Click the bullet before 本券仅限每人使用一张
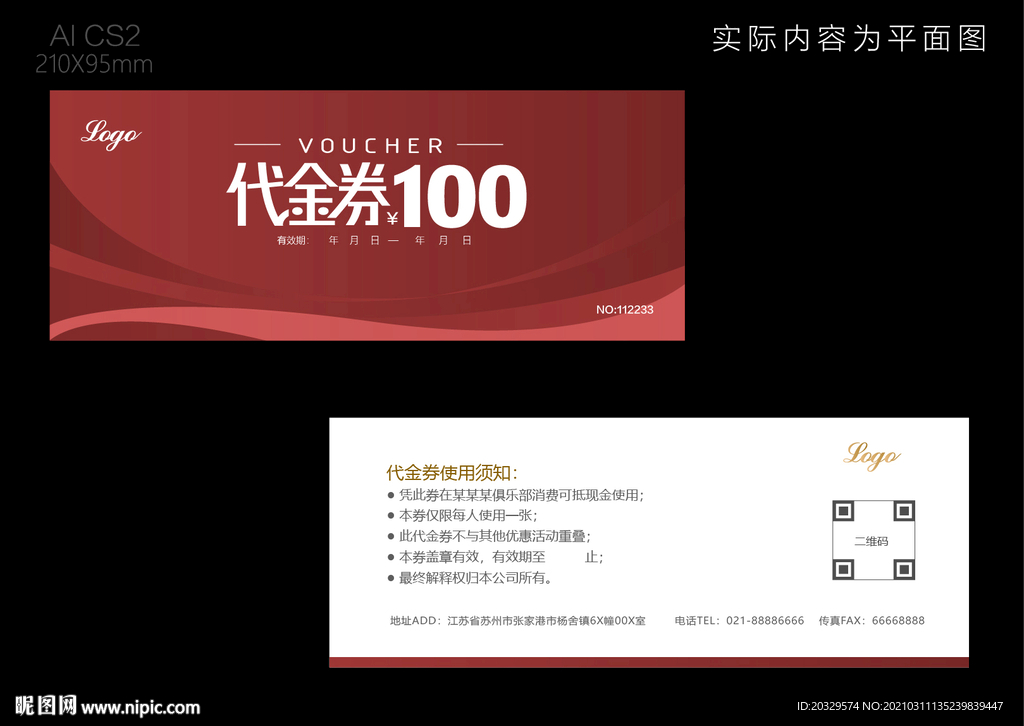Image resolution: width=1024 pixels, height=726 pixels. click(x=389, y=515)
